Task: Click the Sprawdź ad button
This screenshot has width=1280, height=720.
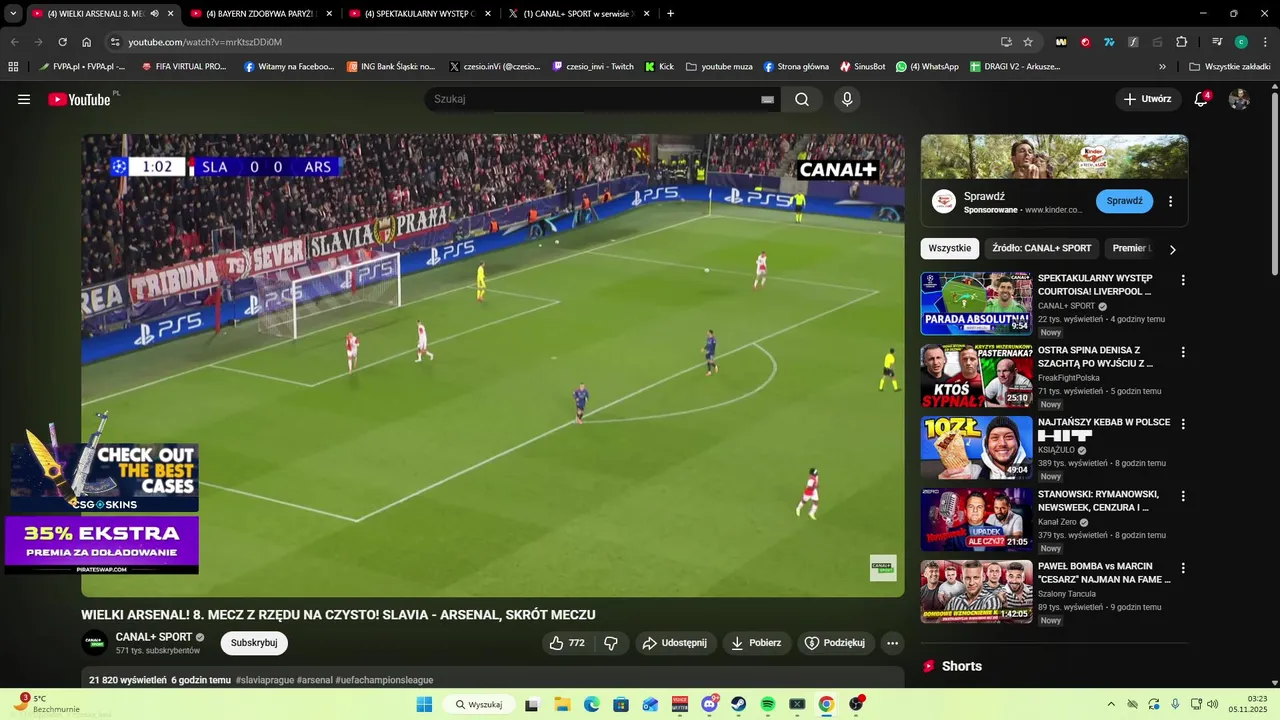Action: click(x=1124, y=201)
